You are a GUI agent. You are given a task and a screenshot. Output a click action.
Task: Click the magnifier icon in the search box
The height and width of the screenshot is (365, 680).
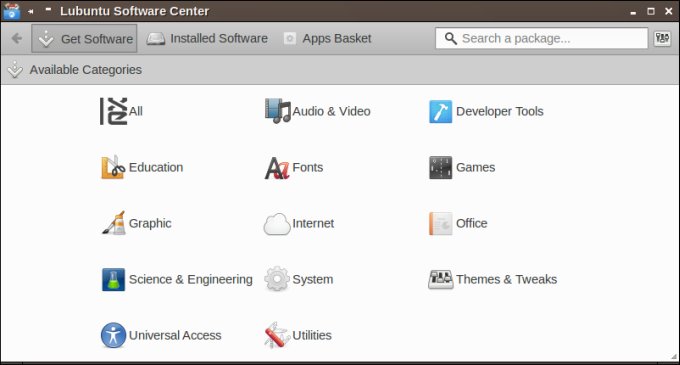coord(451,39)
